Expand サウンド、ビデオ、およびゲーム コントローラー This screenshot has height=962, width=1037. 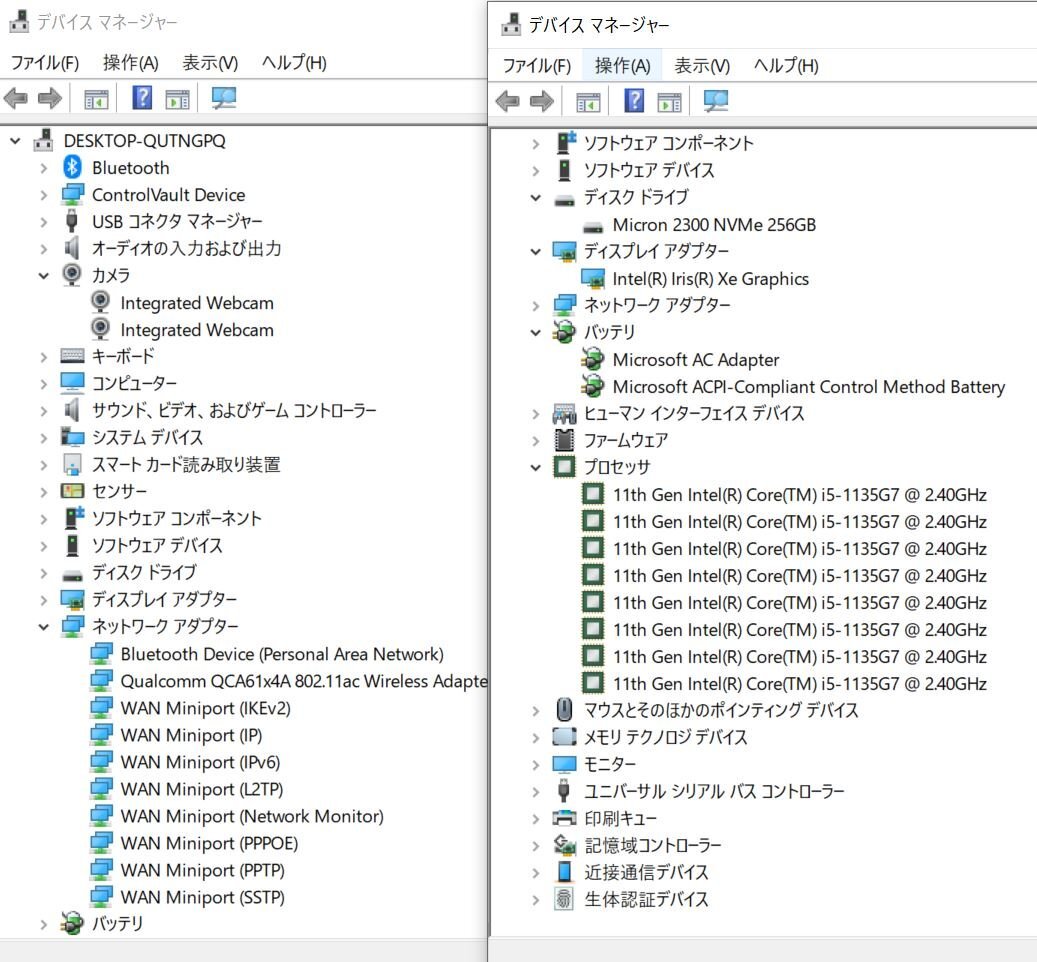(x=44, y=411)
